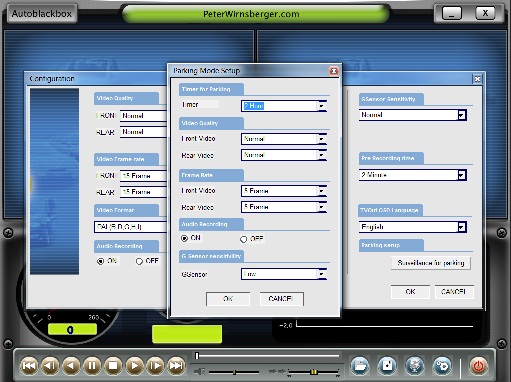Viewport: 511px width, 382px height.
Task: Select Audio Recording OFF in Parking Mode Setup
Action: [x=244, y=239]
